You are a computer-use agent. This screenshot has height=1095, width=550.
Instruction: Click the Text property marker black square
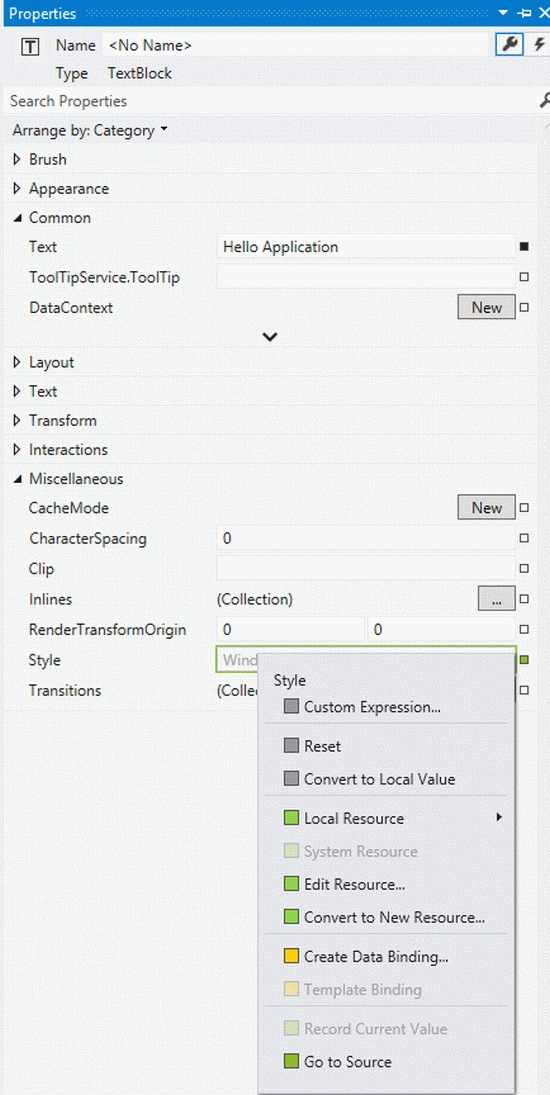(x=524, y=247)
